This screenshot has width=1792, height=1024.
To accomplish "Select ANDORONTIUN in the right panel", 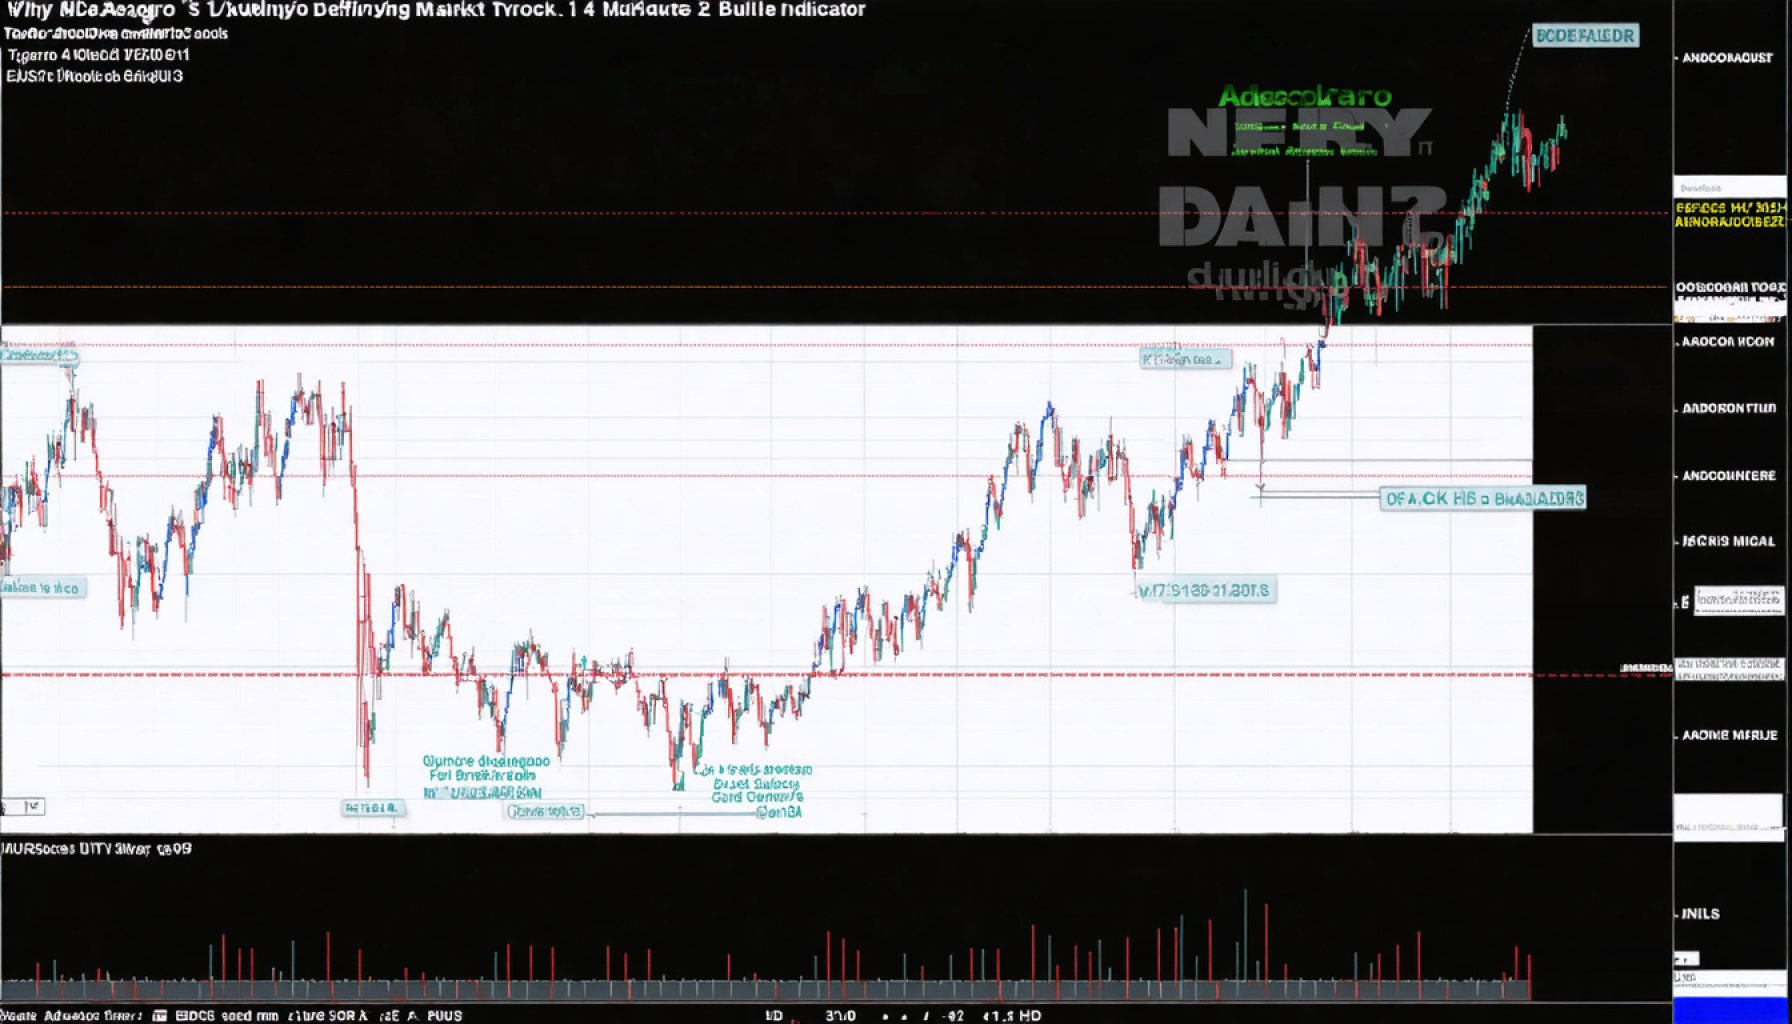I will click(1729, 408).
